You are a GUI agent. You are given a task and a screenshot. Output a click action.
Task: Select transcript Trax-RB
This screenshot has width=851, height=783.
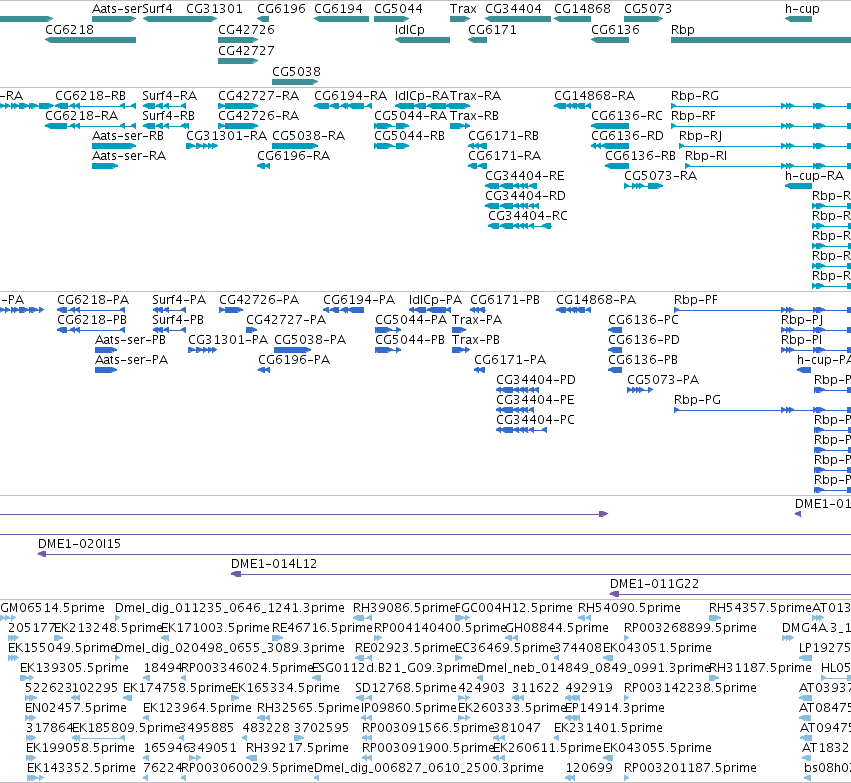460,126
